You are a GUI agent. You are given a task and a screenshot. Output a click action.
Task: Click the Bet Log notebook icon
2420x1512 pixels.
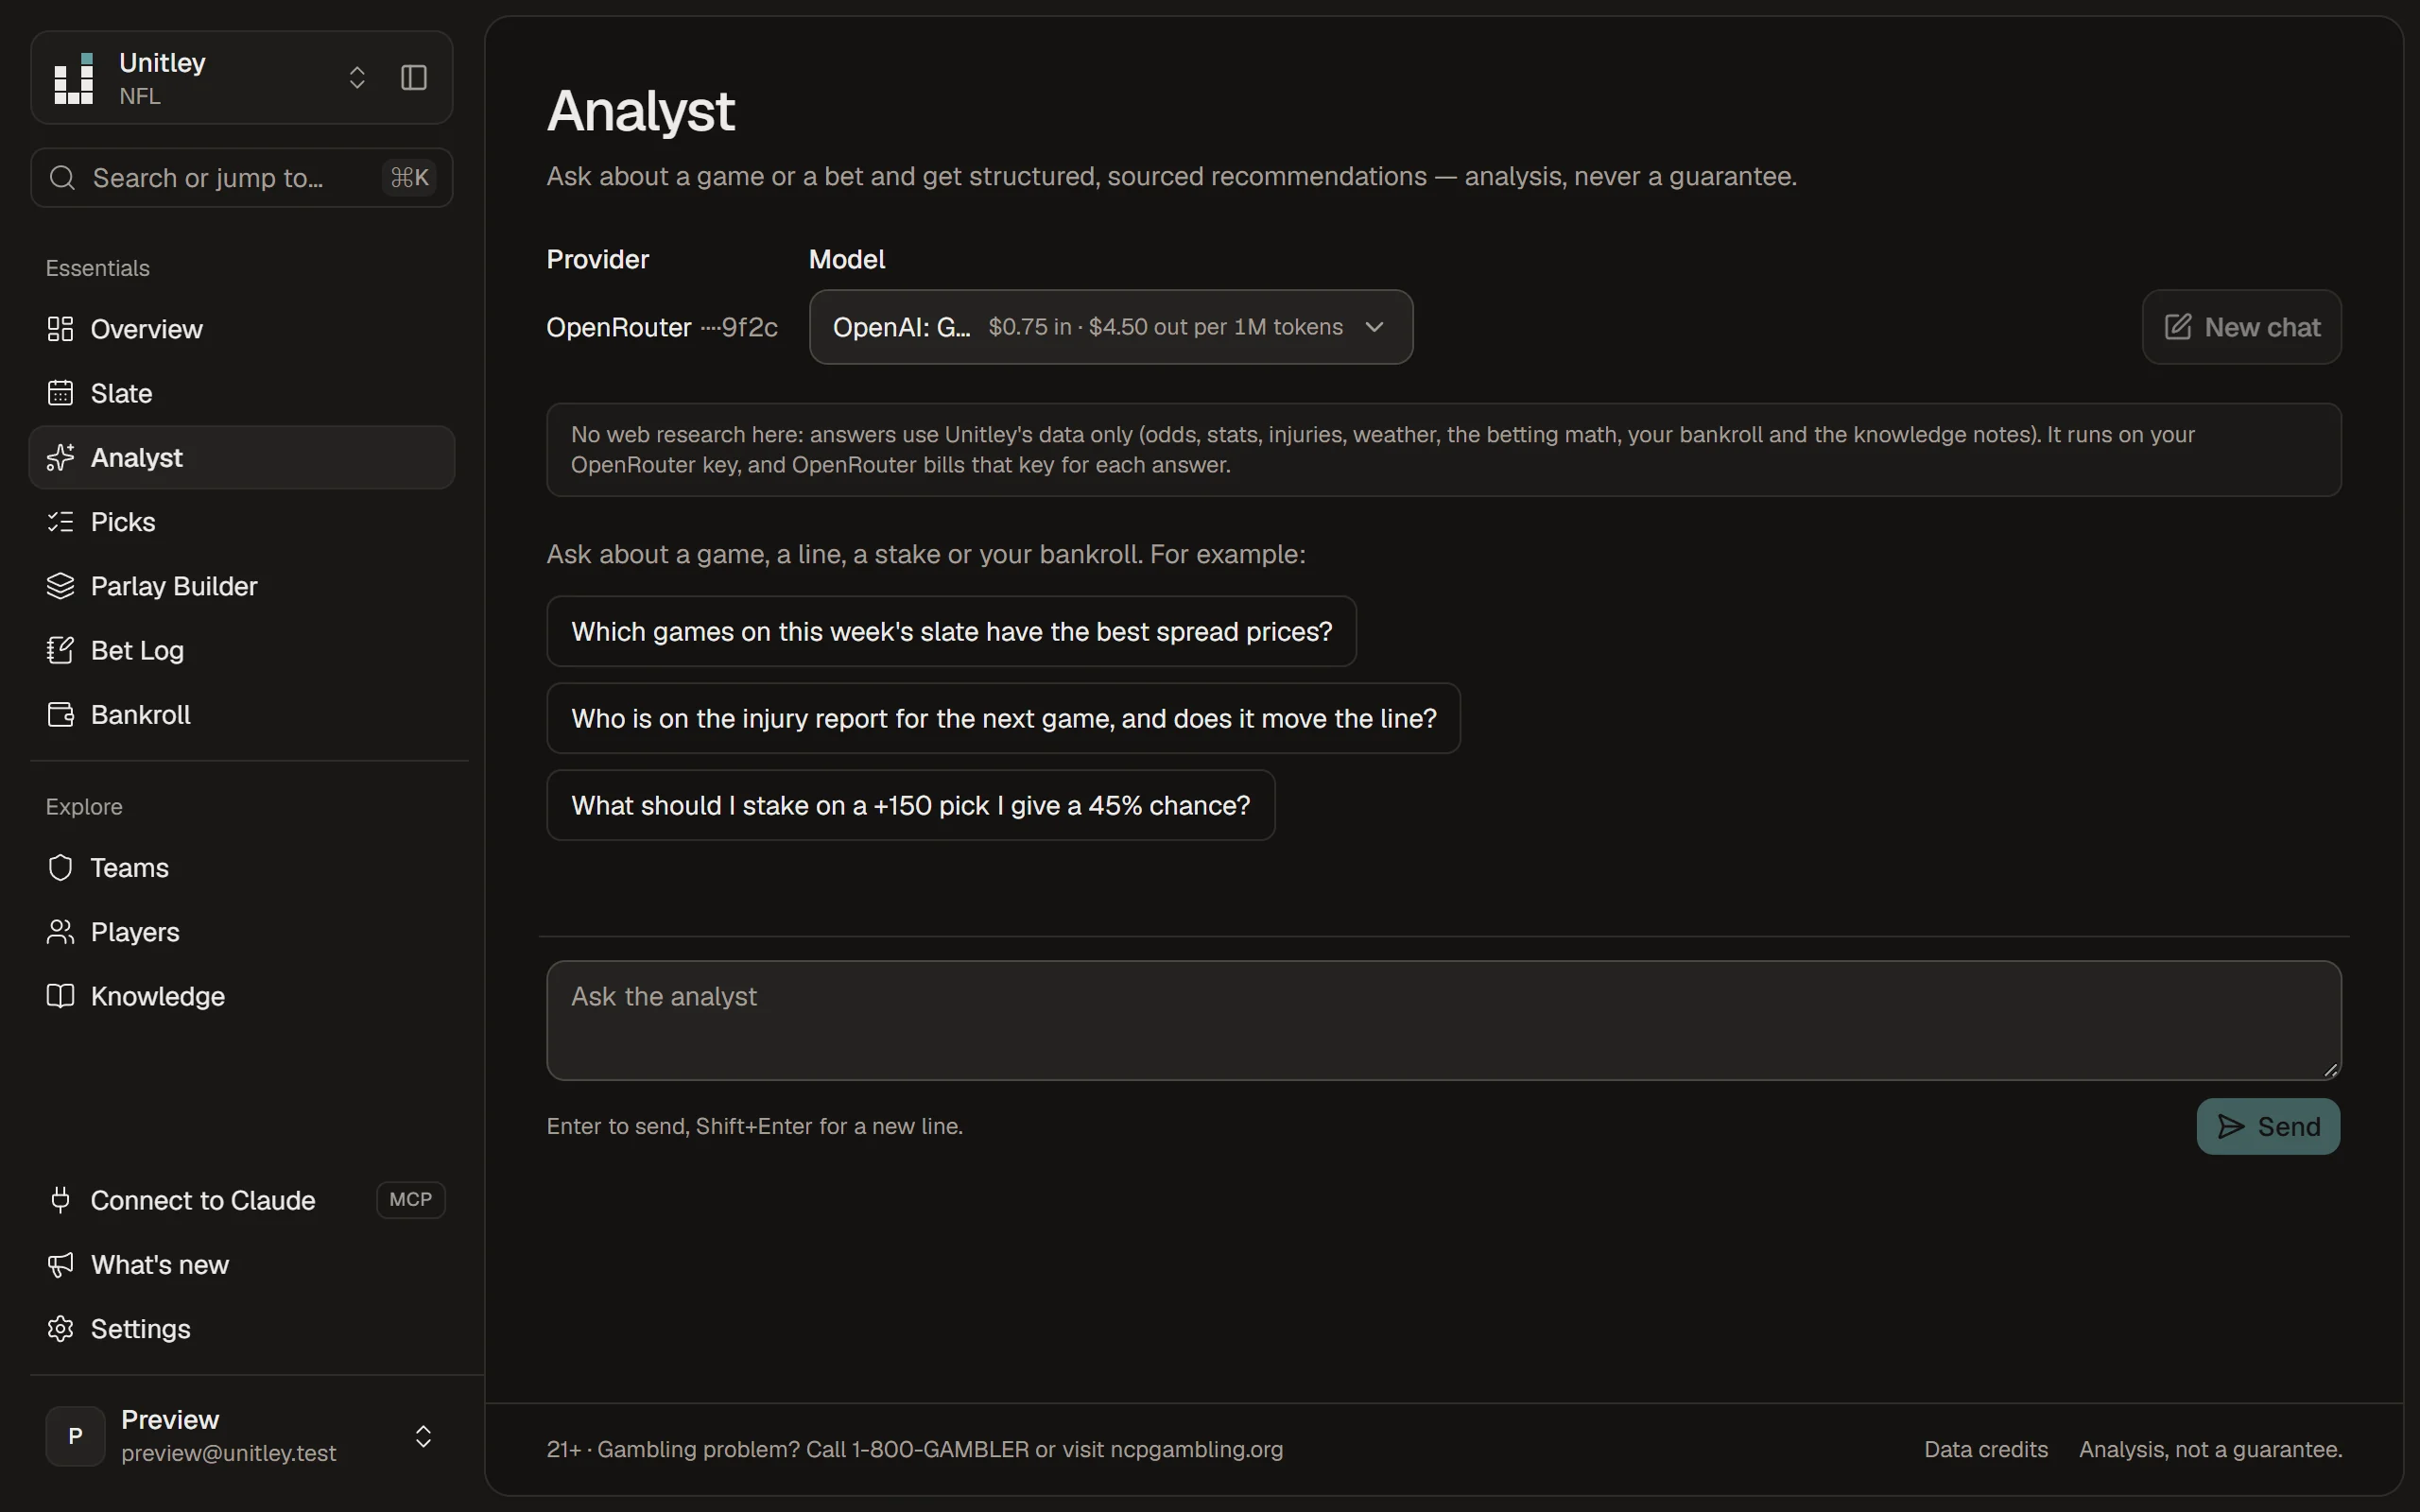click(x=60, y=650)
